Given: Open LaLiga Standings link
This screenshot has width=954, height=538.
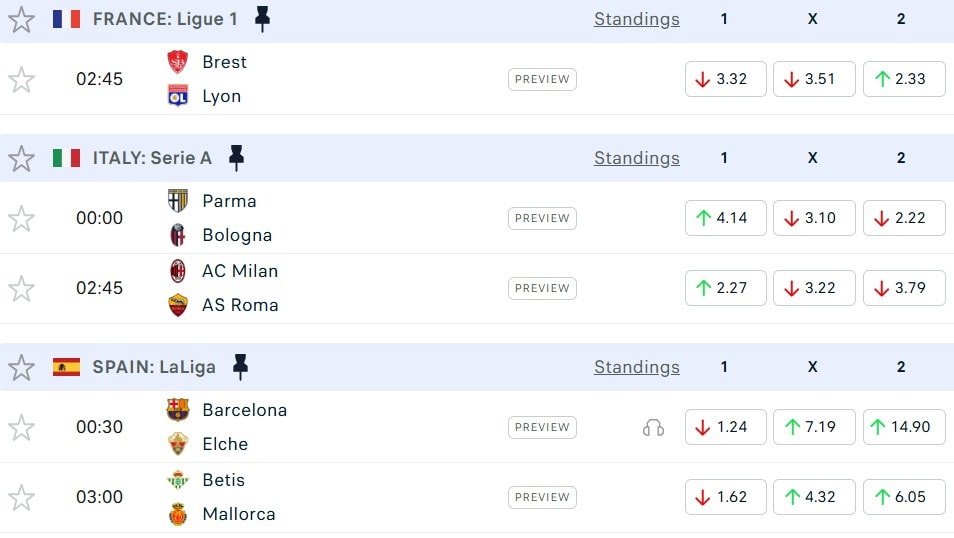Looking at the screenshot, I should coord(636,367).
